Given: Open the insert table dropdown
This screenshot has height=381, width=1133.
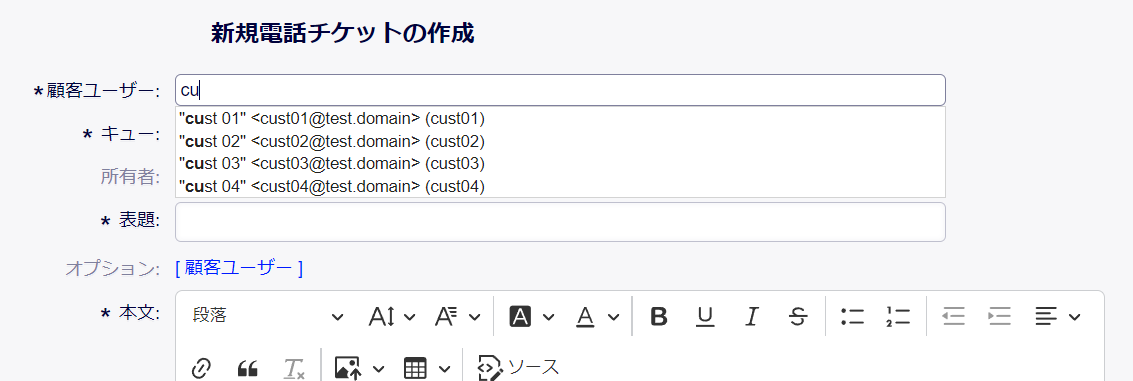Looking at the screenshot, I should click(x=427, y=368).
